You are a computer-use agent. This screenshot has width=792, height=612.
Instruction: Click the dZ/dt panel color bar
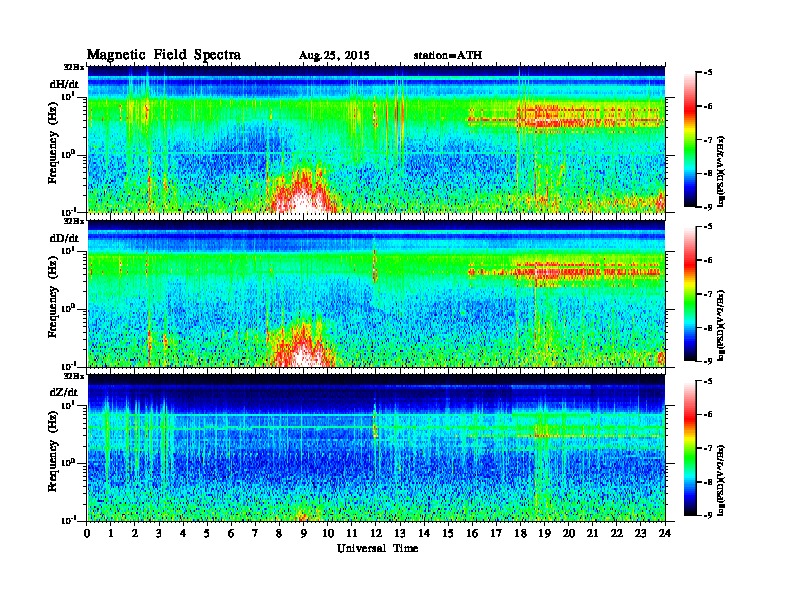click(x=690, y=448)
